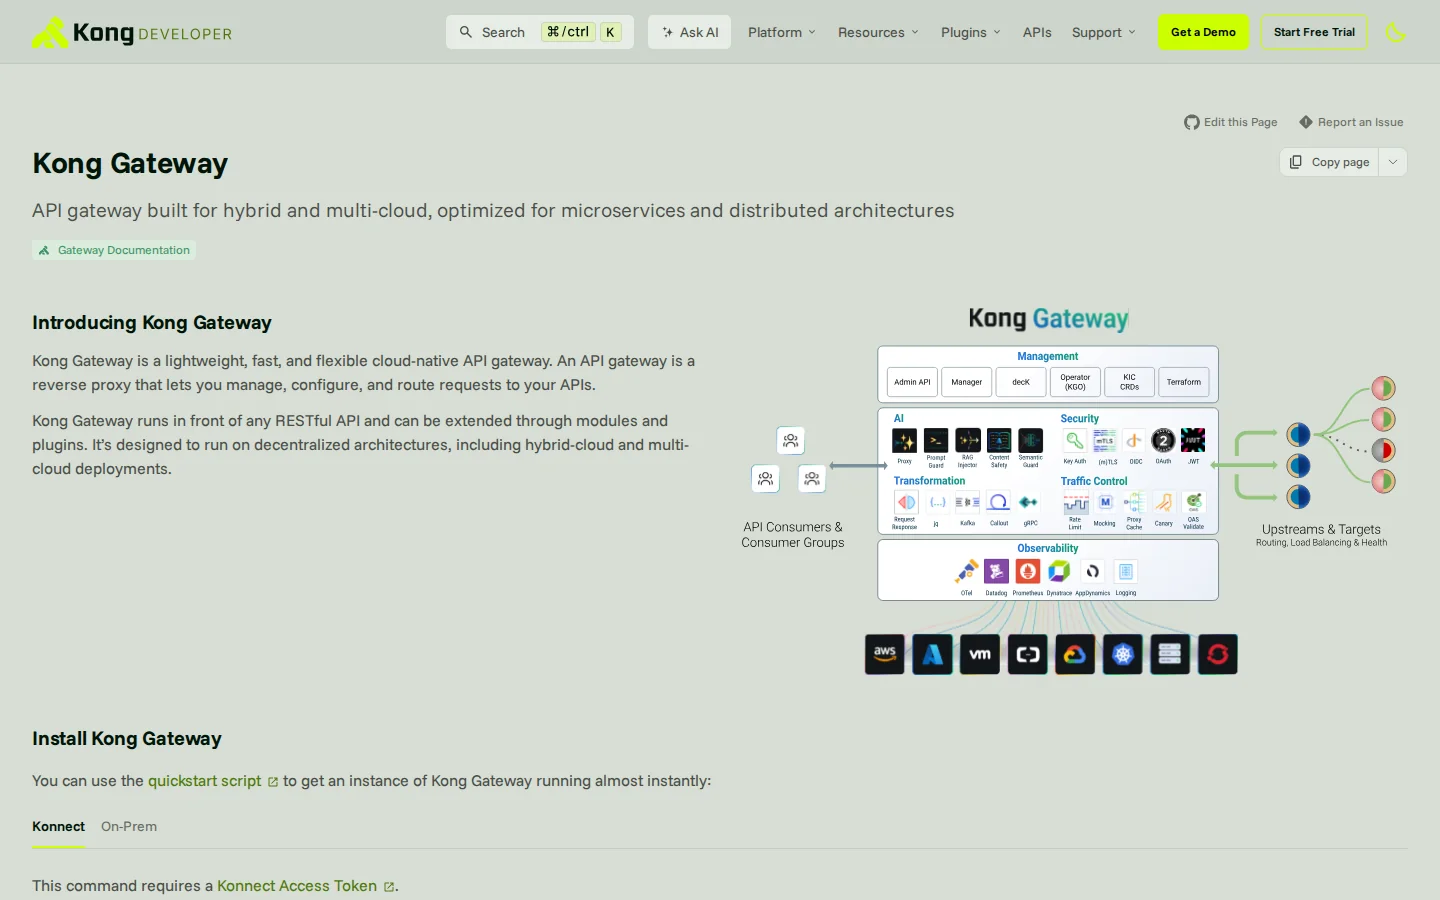
Task: Click the GitHub icon beside Edit this Page
Action: tap(1192, 122)
